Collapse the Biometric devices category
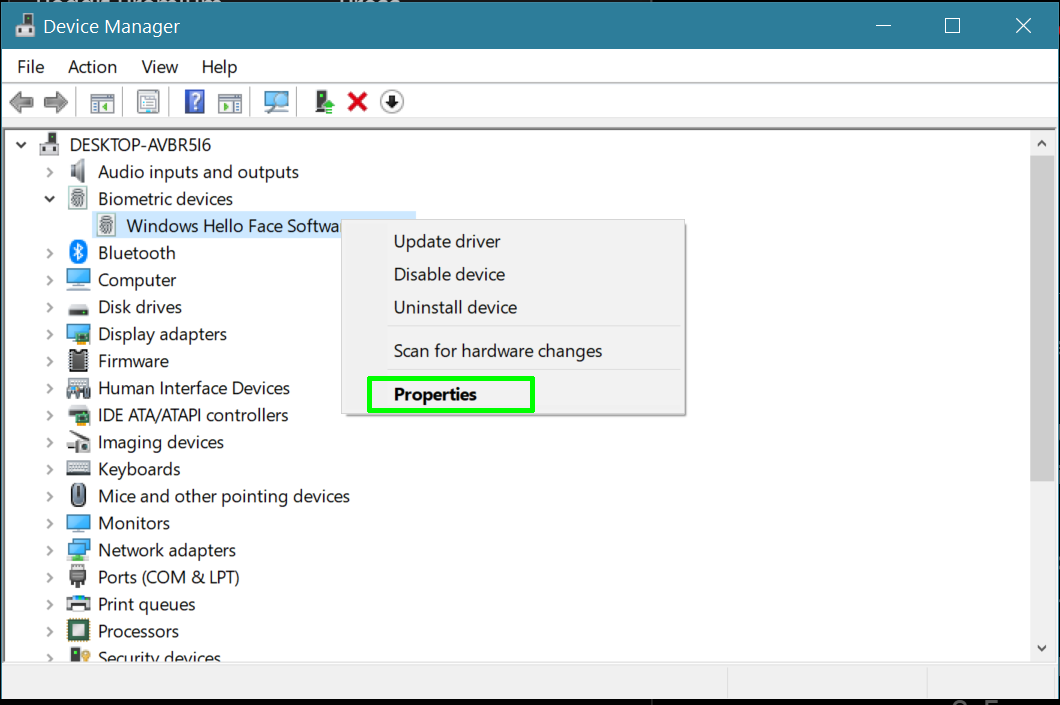The width and height of the screenshot is (1060, 705). (49, 198)
